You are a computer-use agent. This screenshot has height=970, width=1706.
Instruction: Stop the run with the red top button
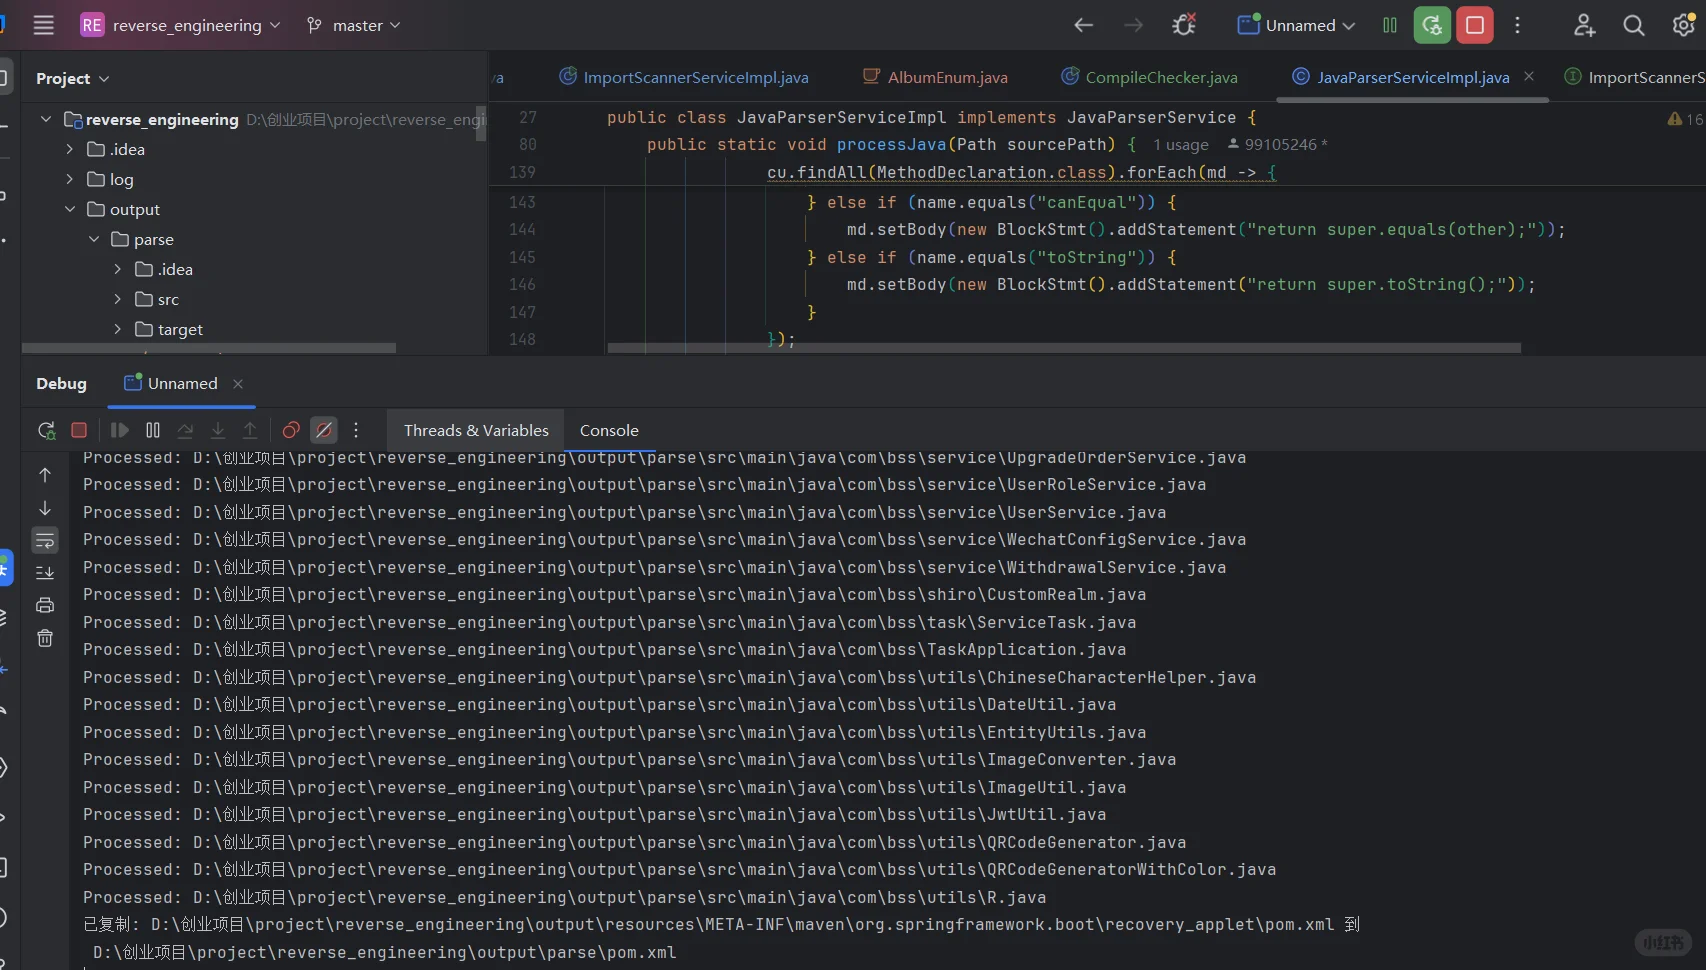1475,25
